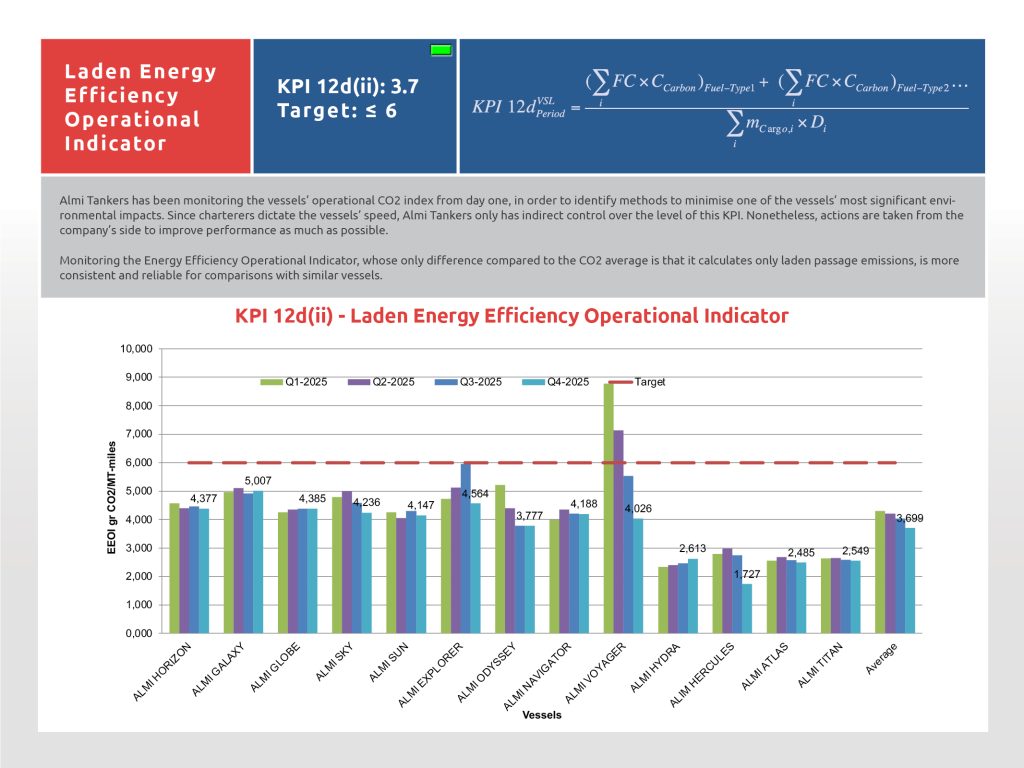Select the Vessels x-axis title

tap(541, 715)
